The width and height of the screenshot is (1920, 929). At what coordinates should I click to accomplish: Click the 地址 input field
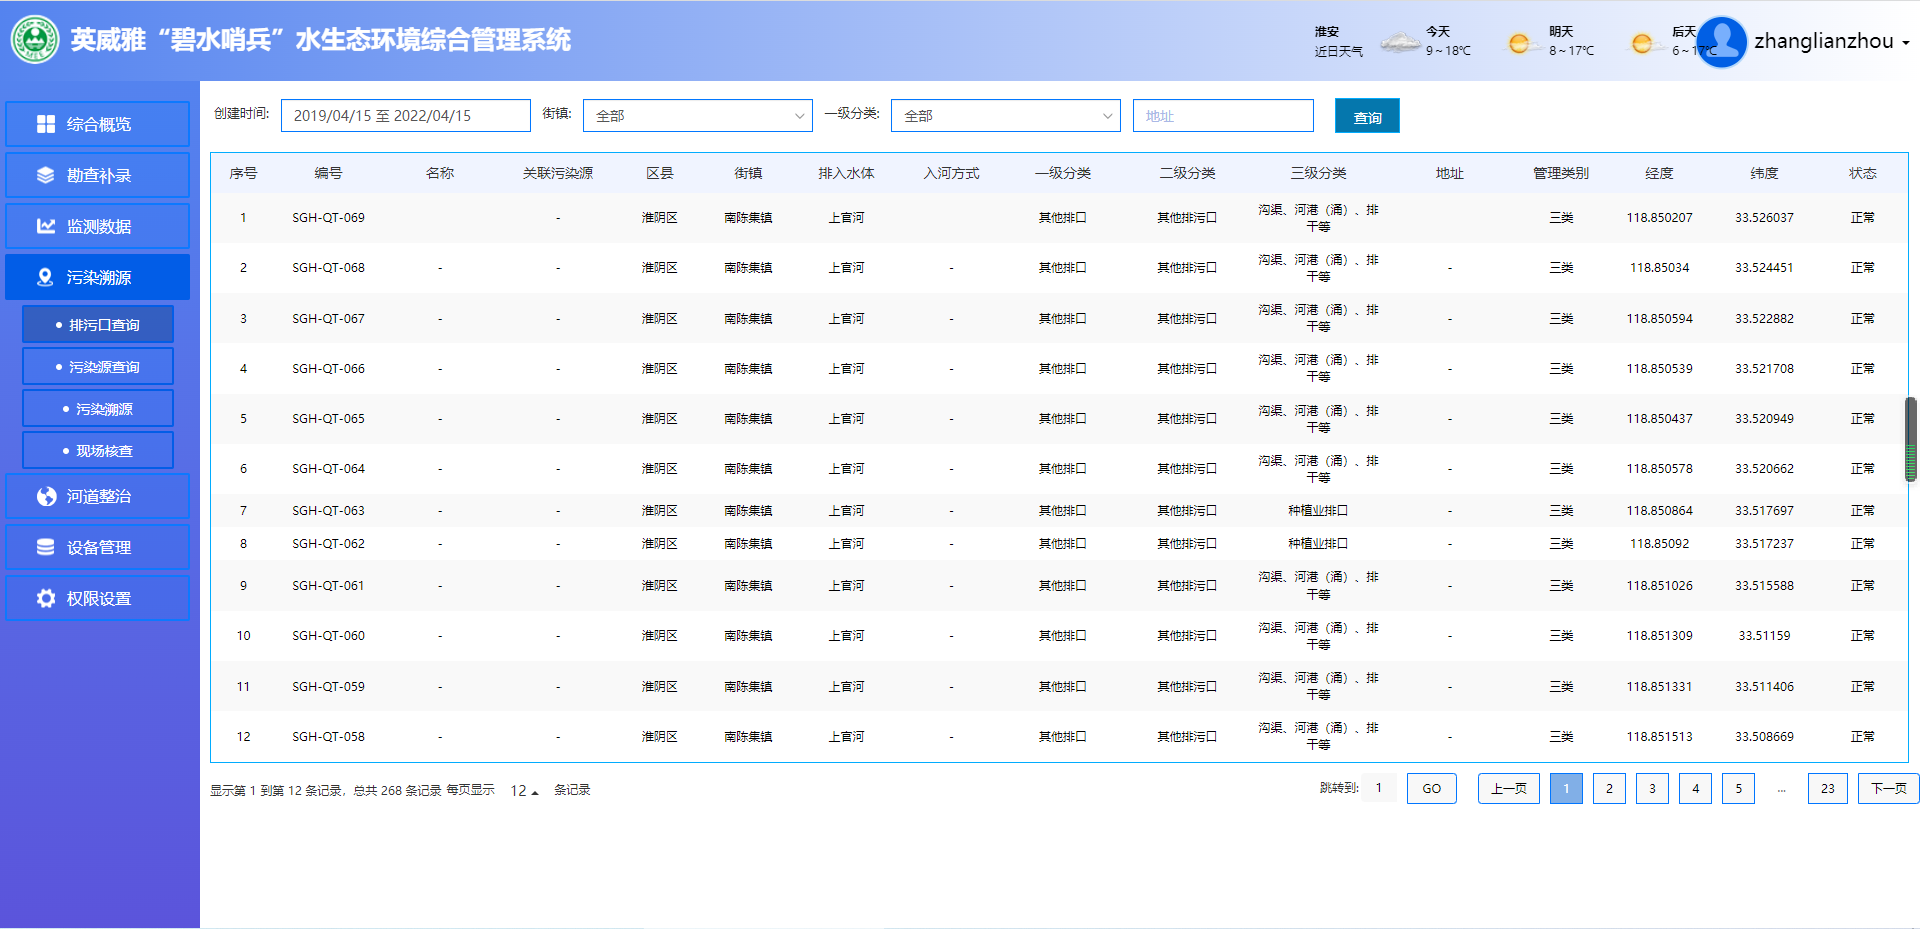[1222, 116]
